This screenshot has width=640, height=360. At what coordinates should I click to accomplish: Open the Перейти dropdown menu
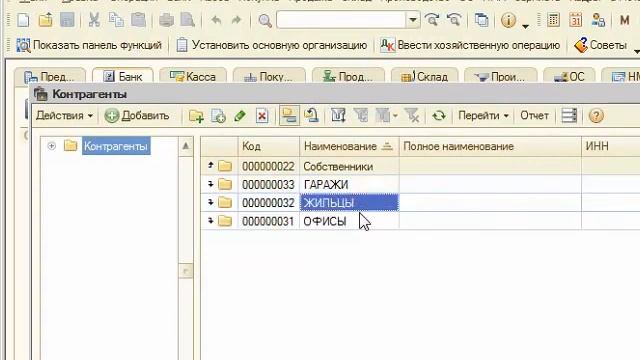(483, 116)
